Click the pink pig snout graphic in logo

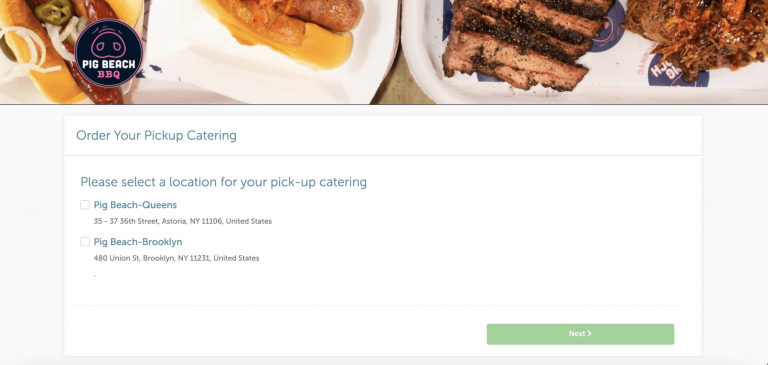109,45
